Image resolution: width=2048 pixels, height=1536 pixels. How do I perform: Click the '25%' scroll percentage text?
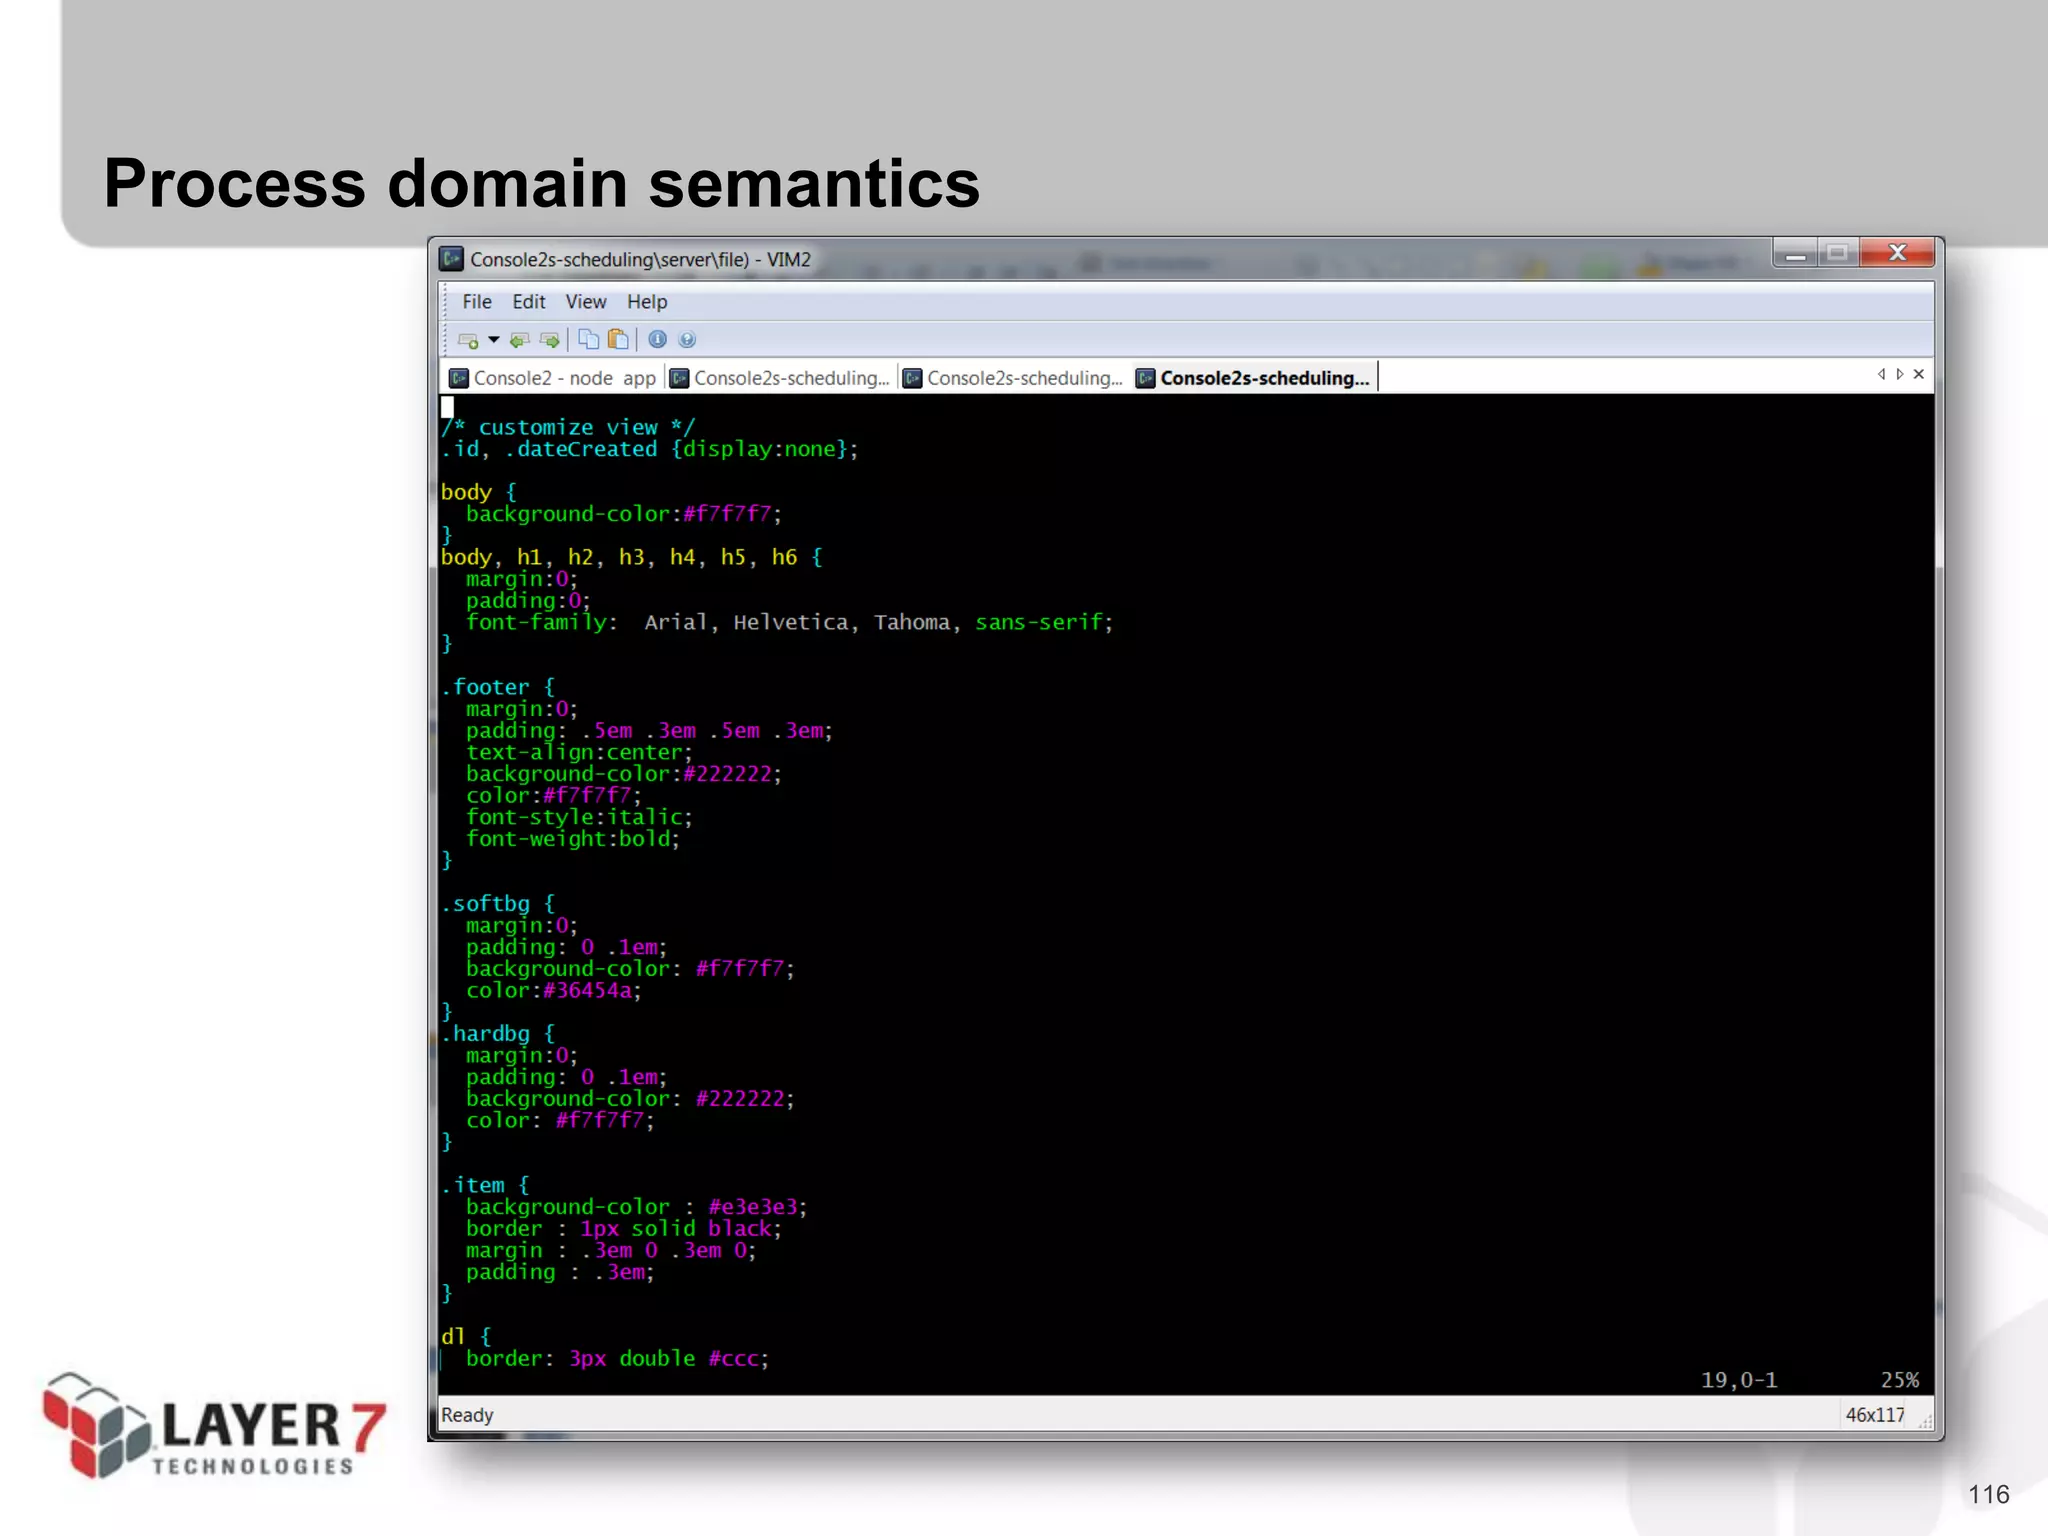point(1900,1380)
